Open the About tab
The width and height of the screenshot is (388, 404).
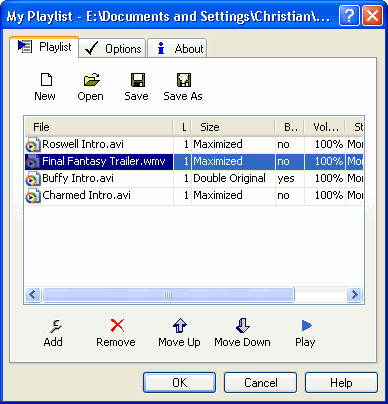click(177, 49)
